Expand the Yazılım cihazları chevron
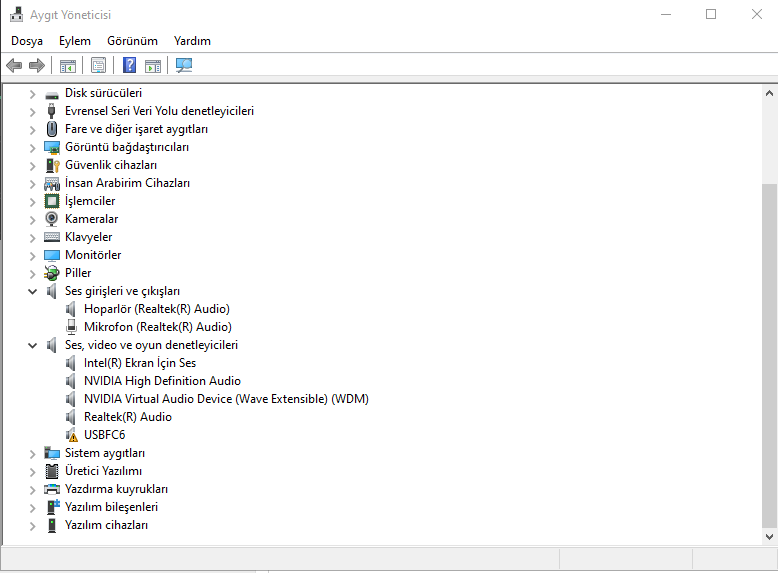778x573 pixels. tap(33, 526)
